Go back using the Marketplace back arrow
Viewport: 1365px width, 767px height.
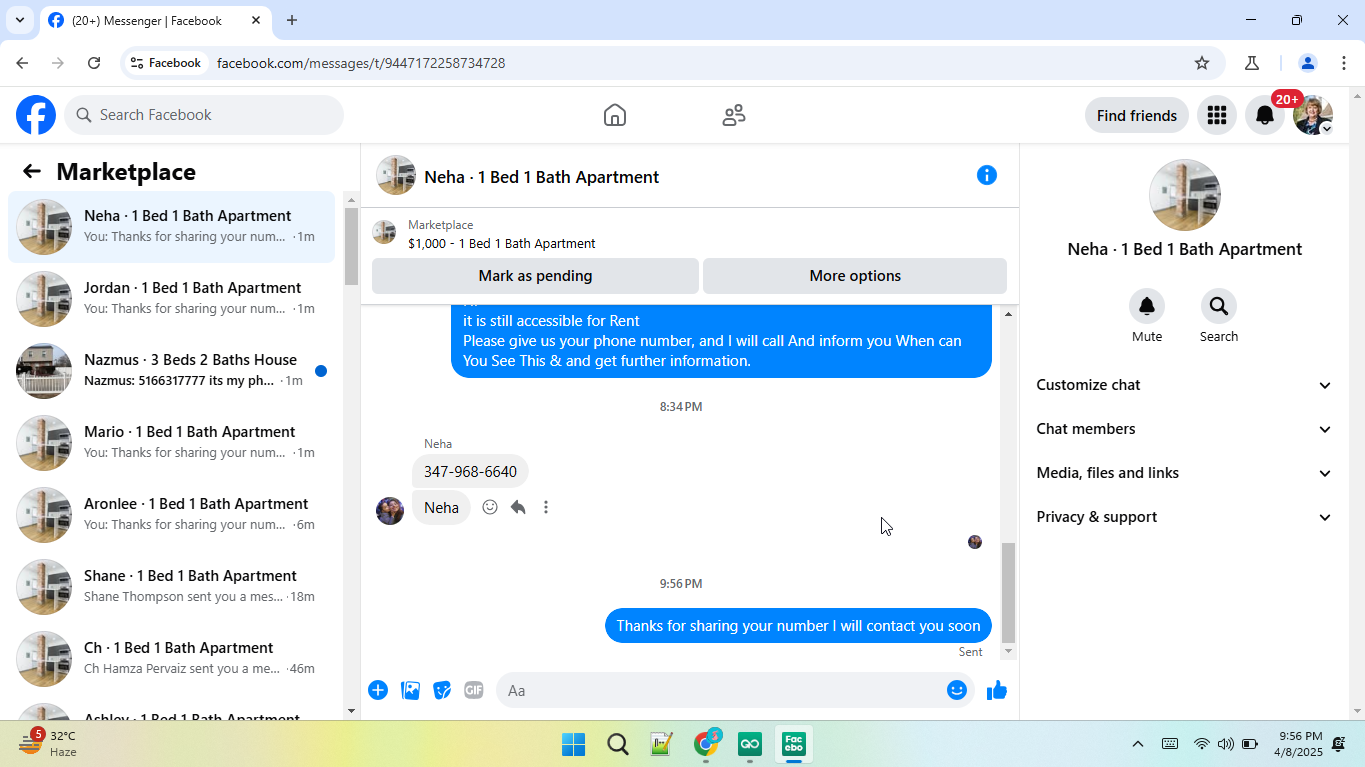coord(32,171)
